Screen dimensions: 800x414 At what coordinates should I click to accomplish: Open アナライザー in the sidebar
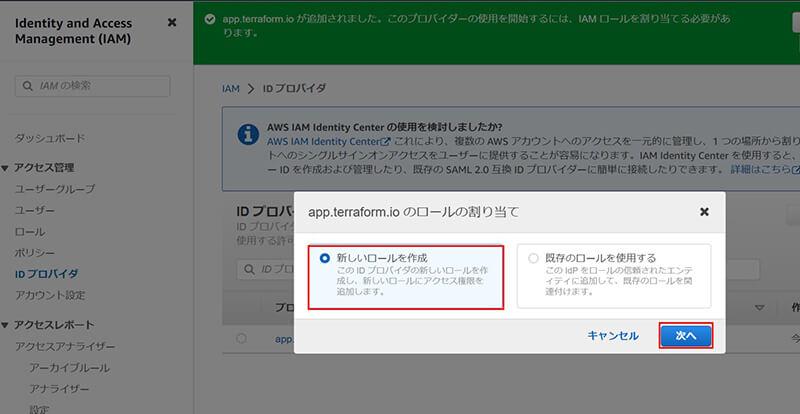tap(59, 389)
